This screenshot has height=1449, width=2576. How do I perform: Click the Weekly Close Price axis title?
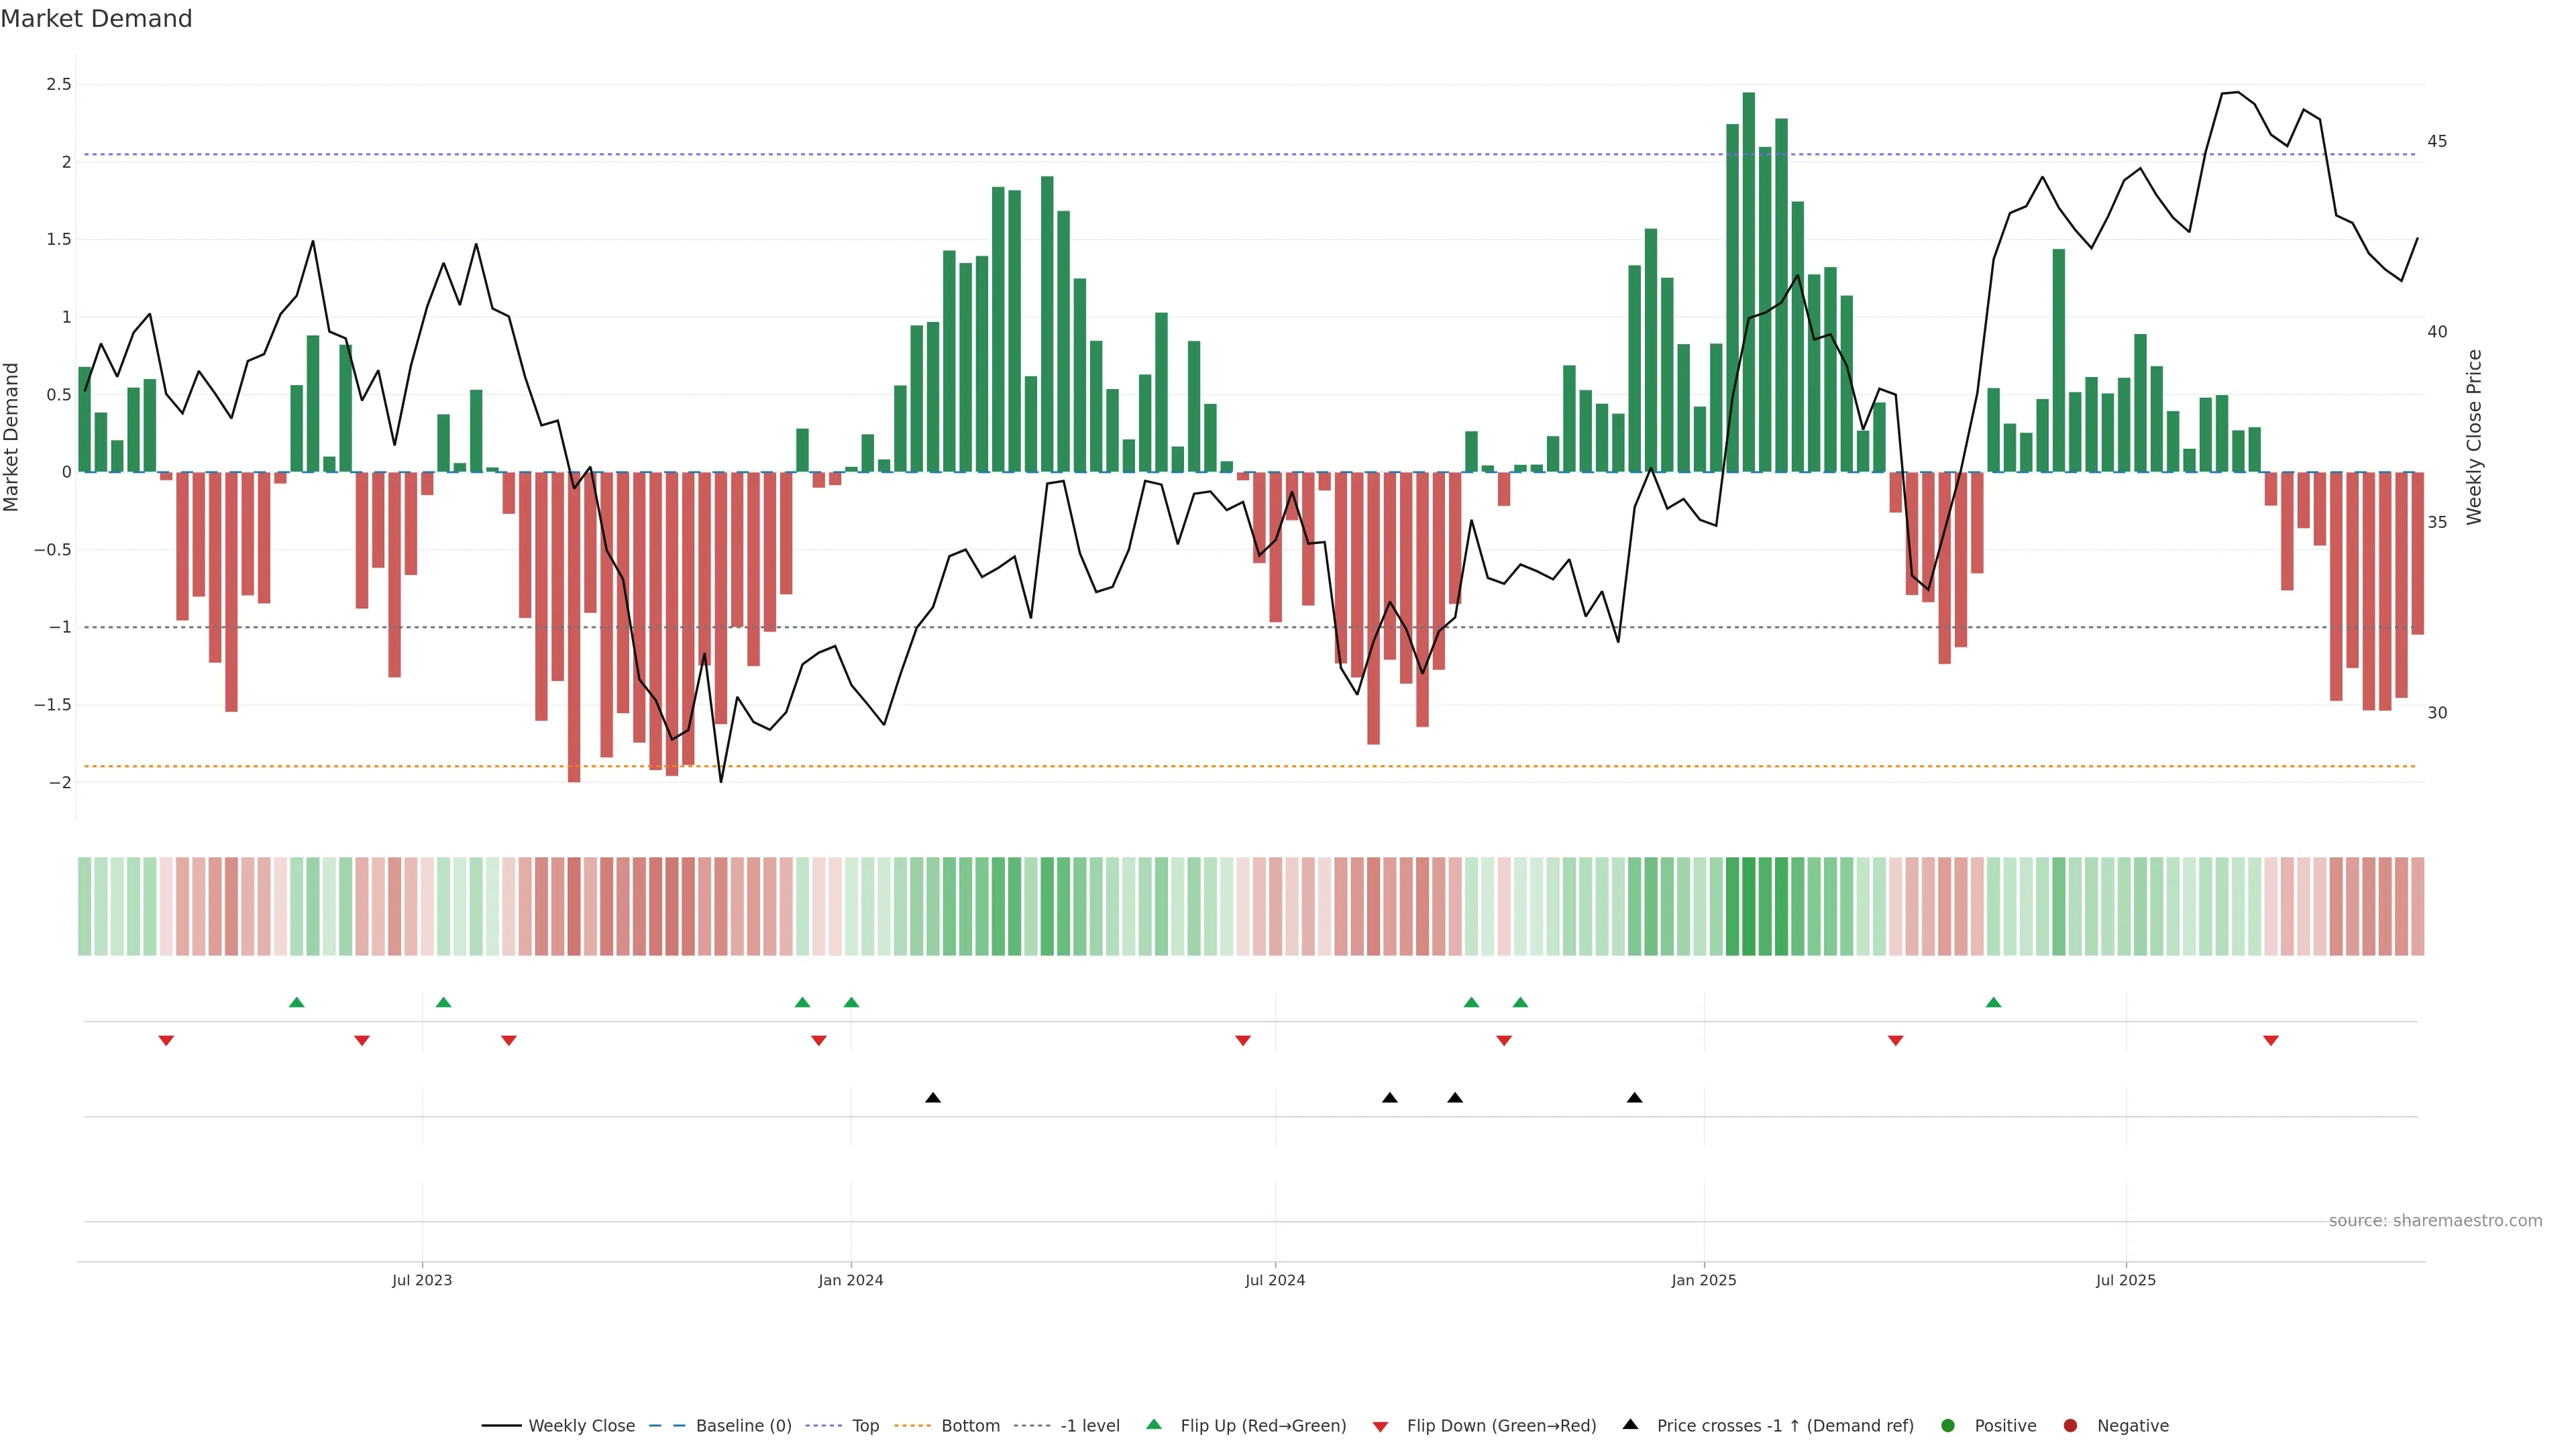2474,437
